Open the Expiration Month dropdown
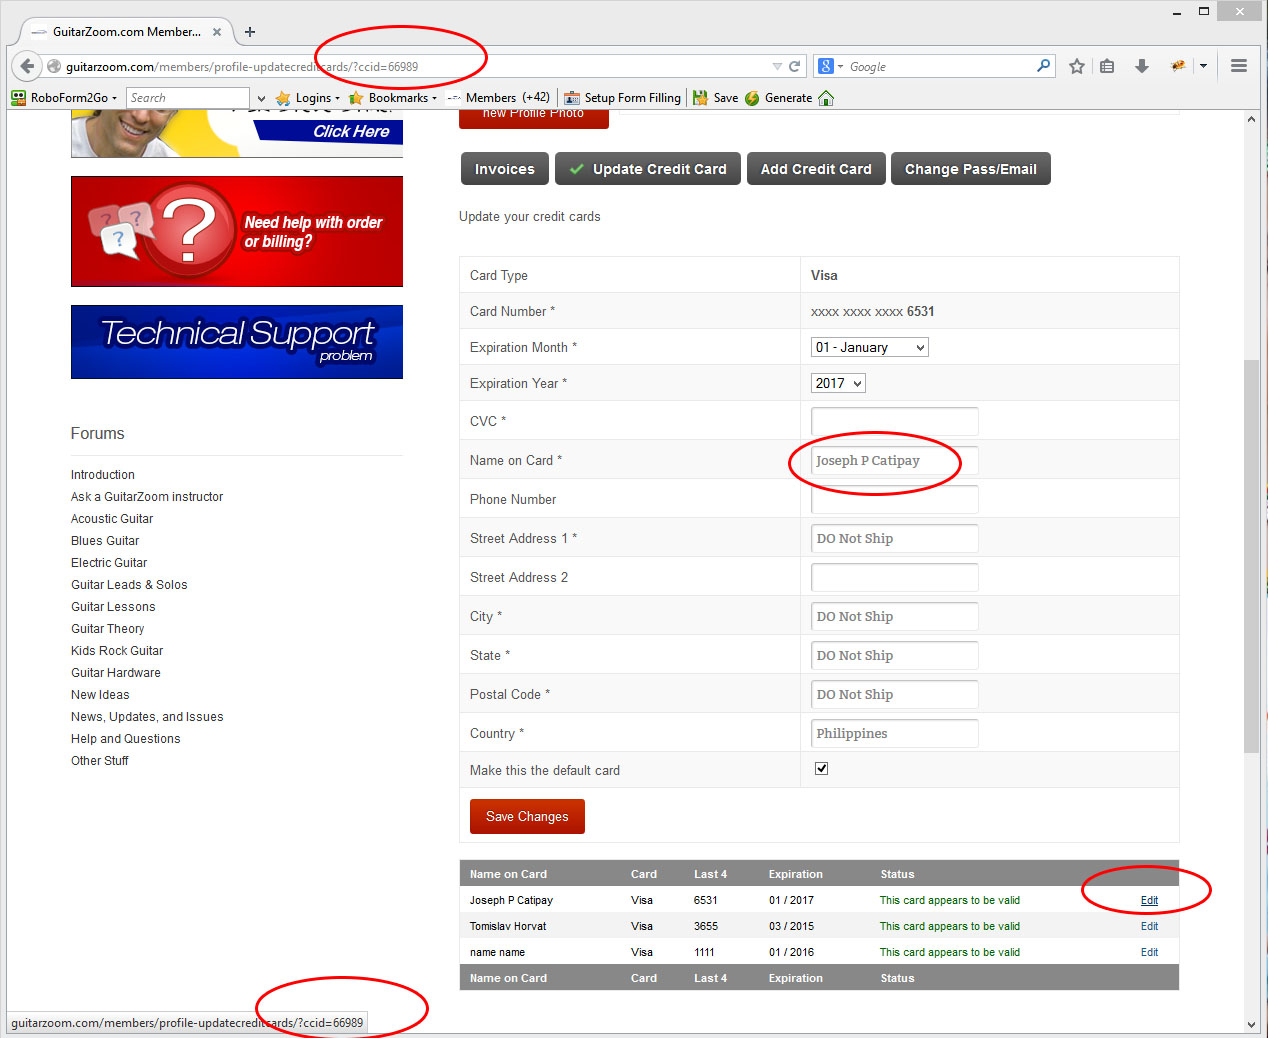This screenshot has height=1038, width=1268. pyautogui.click(x=869, y=347)
